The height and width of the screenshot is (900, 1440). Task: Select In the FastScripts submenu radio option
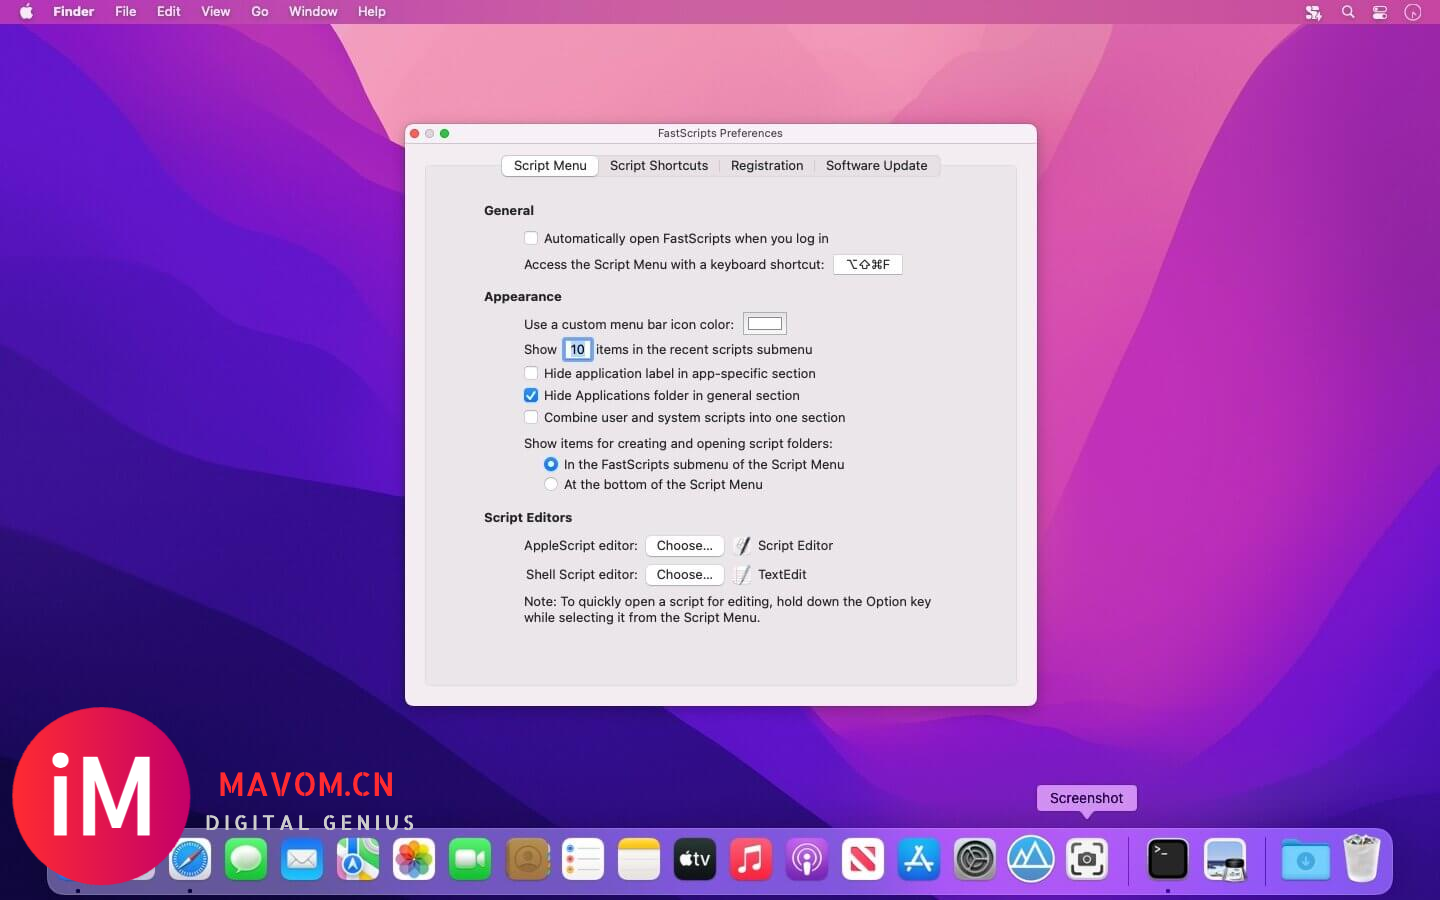(x=551, y=464)
